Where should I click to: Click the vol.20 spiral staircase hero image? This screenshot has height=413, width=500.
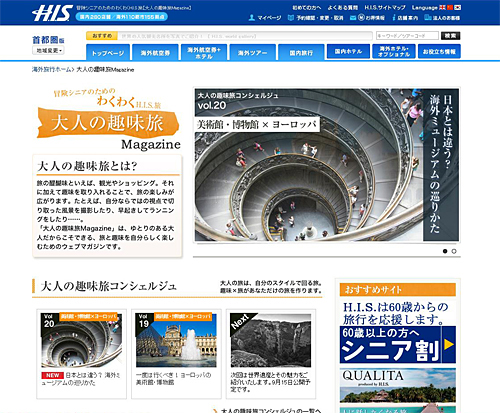(x=327, y=165)
